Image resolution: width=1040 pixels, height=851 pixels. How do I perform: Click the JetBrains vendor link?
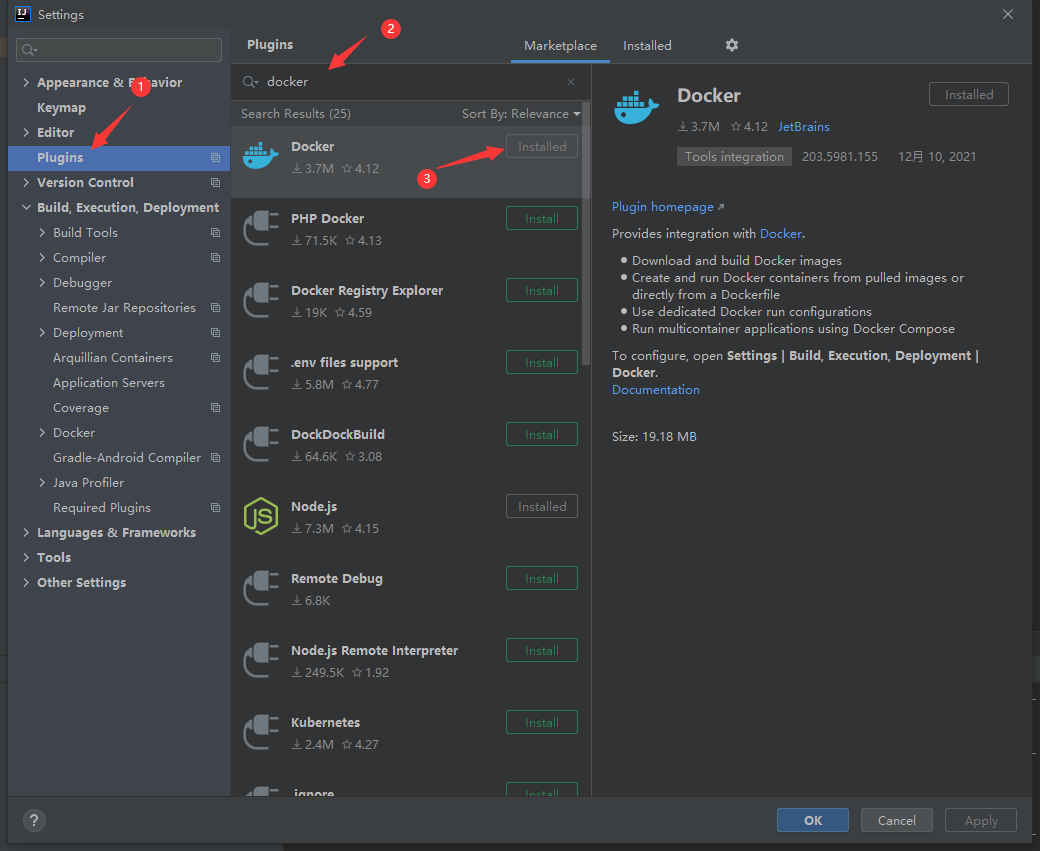click(x=803, y=127)
